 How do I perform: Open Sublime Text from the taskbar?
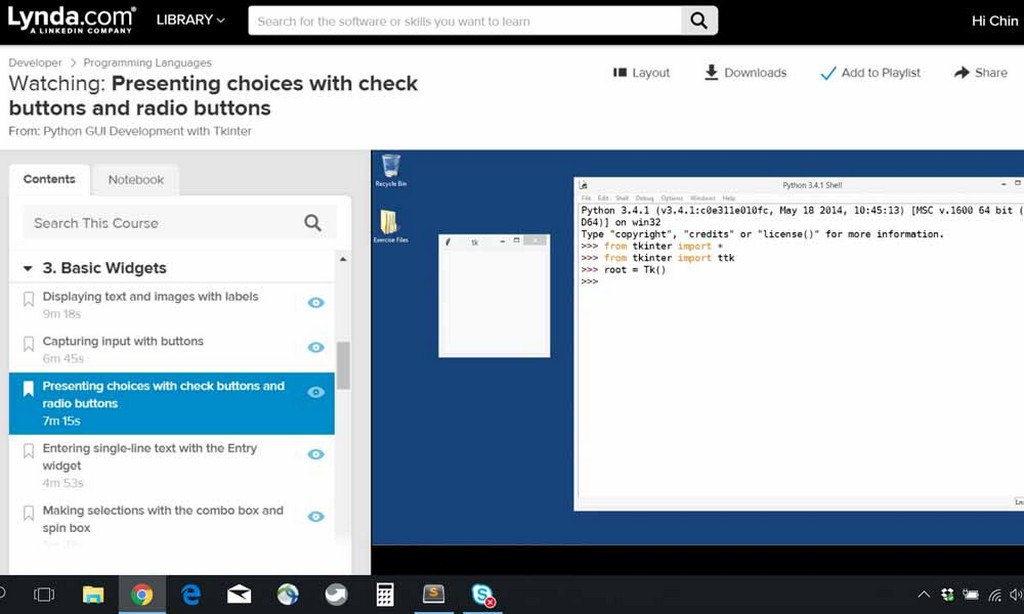pos(434,594)
